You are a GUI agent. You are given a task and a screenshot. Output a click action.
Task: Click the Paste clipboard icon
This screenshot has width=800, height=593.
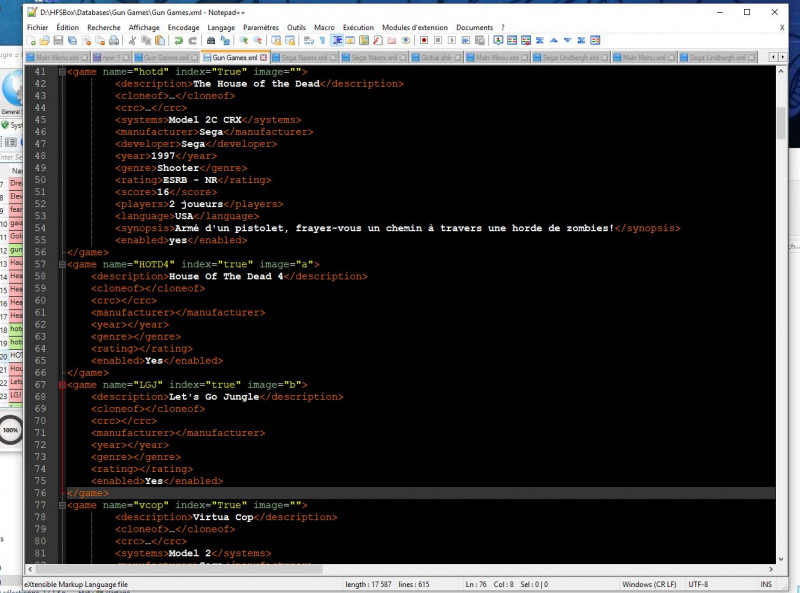click(160, 40)
